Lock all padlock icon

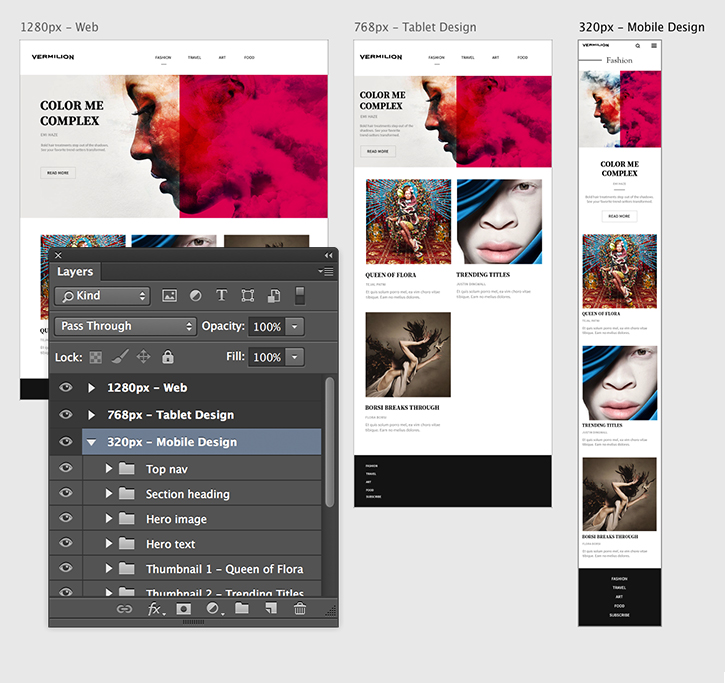point(168,357)
